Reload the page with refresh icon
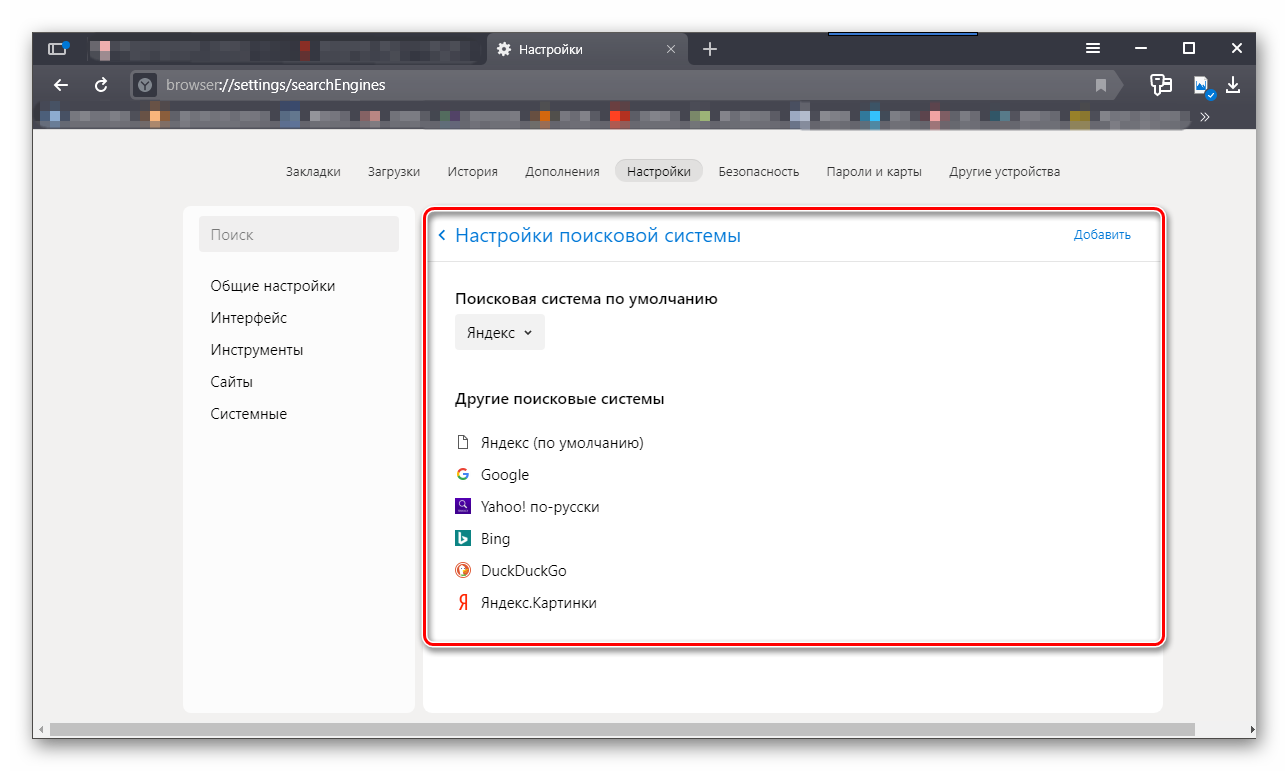 [x=101, y=85]
